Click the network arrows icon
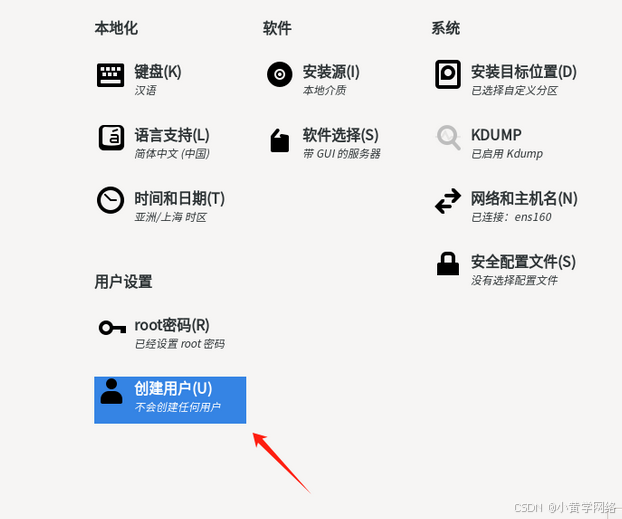 coord(448,201)
